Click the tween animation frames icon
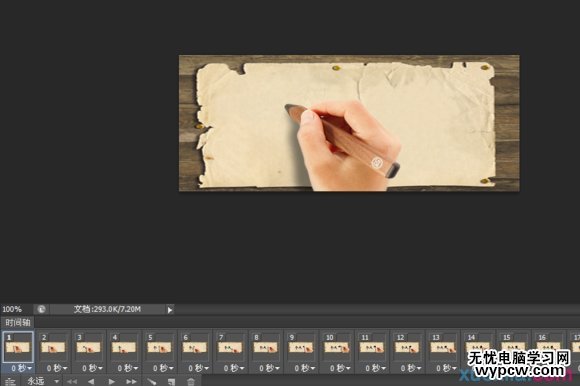This screenshot has width=580, height=386. click(152, 382)
